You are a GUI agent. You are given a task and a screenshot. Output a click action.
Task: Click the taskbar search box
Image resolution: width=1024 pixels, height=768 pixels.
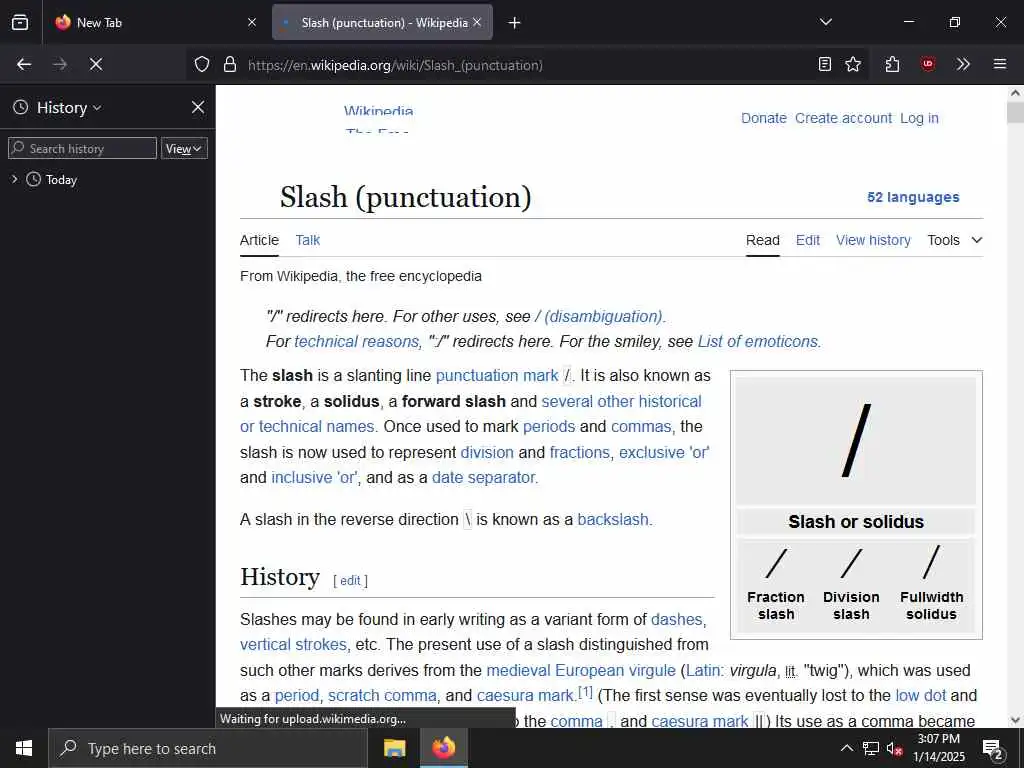pos(208,748)
